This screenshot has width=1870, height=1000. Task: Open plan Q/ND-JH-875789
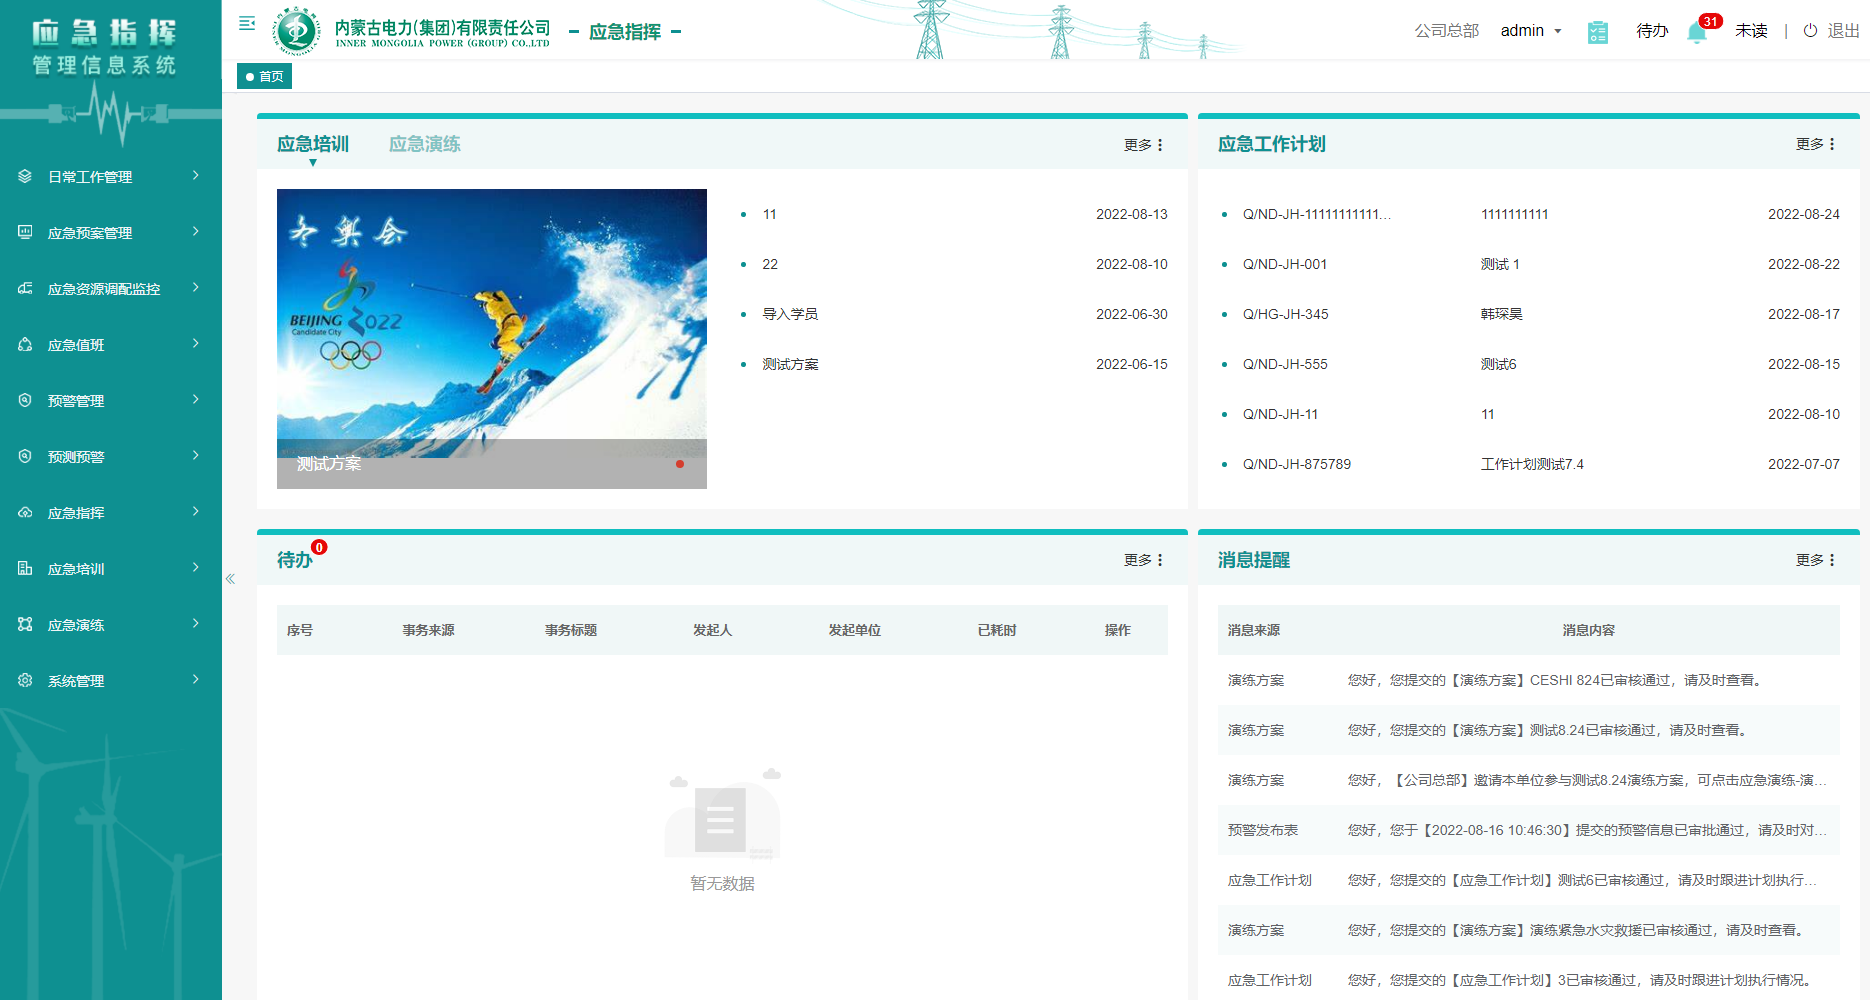pos(1297,464)
